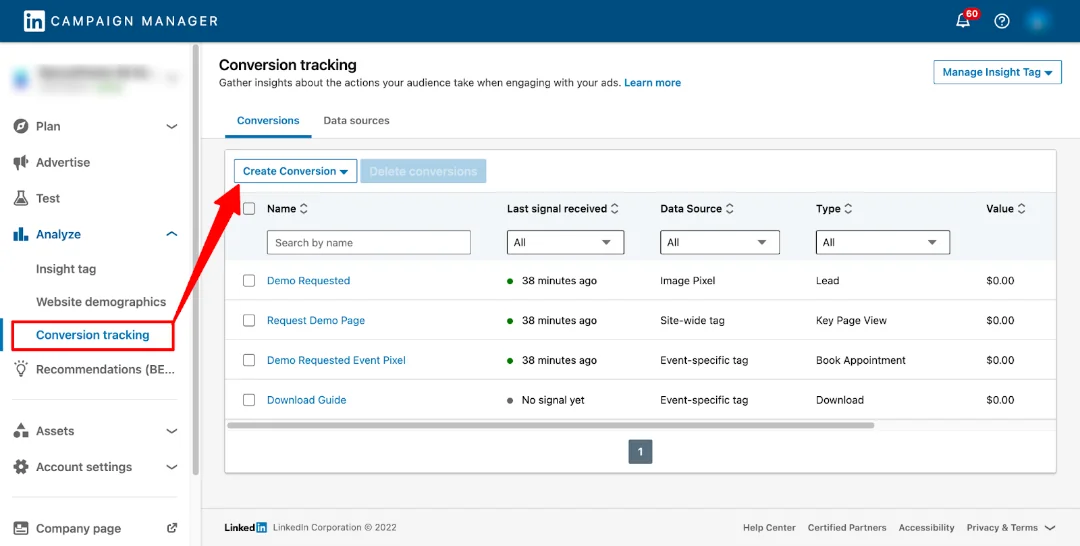
Task: Click the Privacy & Terms footer link
Action: click(1002, 528)
